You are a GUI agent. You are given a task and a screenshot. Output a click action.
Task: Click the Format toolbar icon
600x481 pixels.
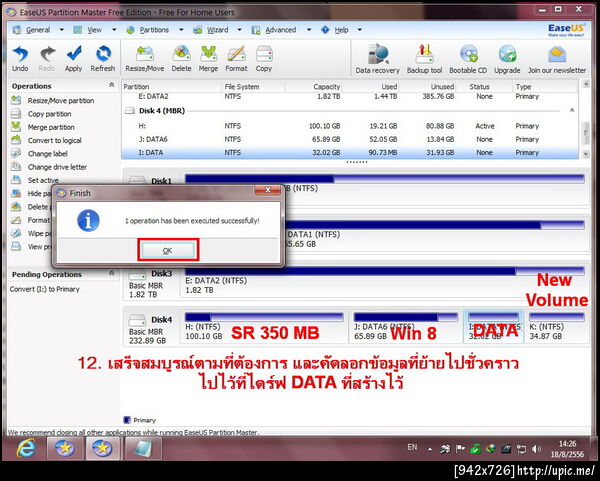click(236, 54)
